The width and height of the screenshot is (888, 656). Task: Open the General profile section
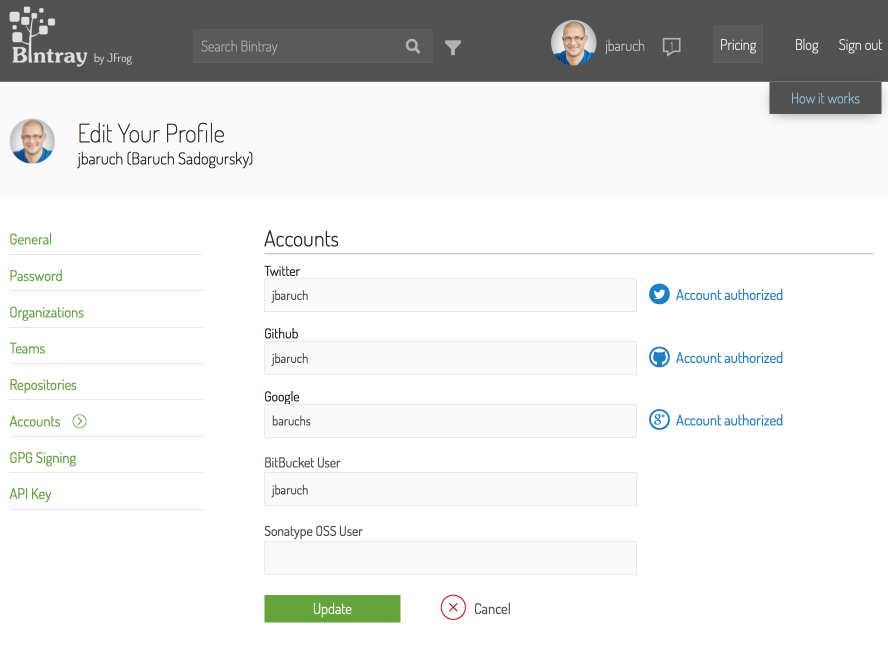[31, 240]
